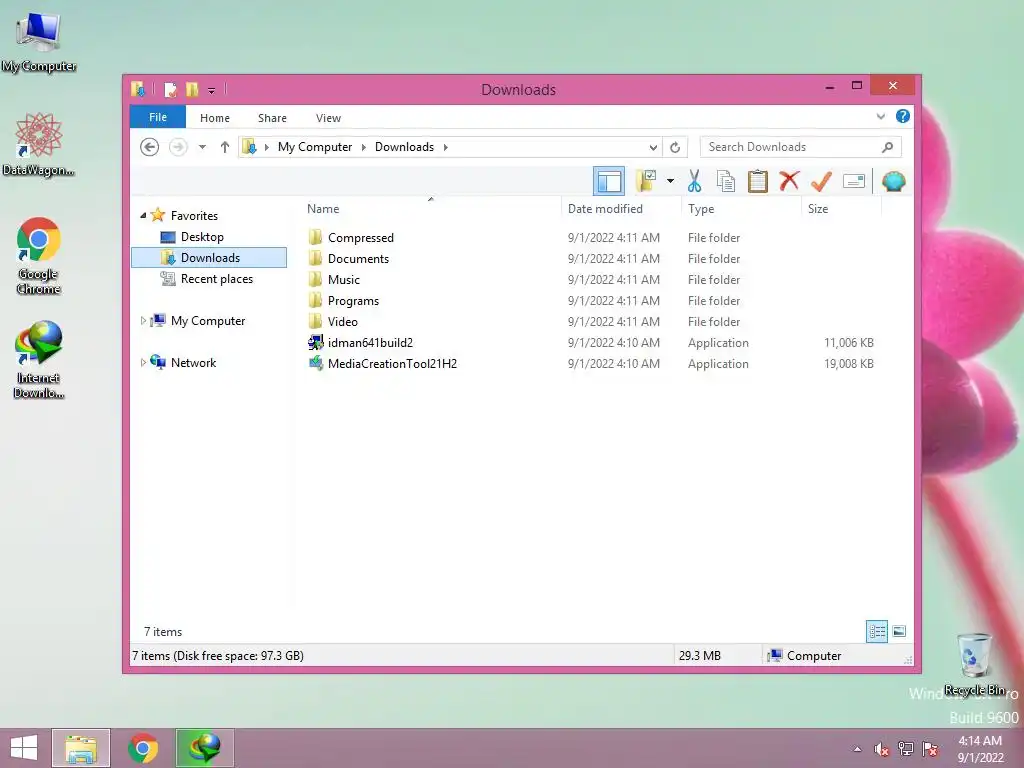Expand the Network tree node
1024x768 pixels.
(143, 362)
